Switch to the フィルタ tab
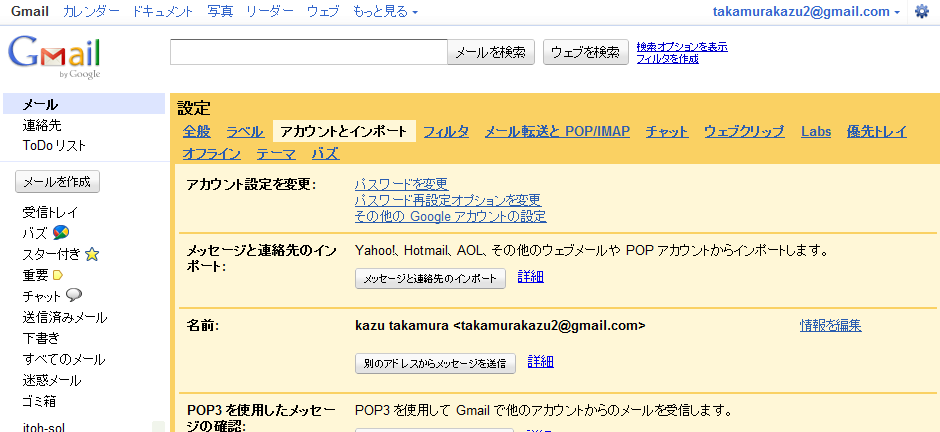The height and width of the screenshot is (432, 940). coord(446,132)
